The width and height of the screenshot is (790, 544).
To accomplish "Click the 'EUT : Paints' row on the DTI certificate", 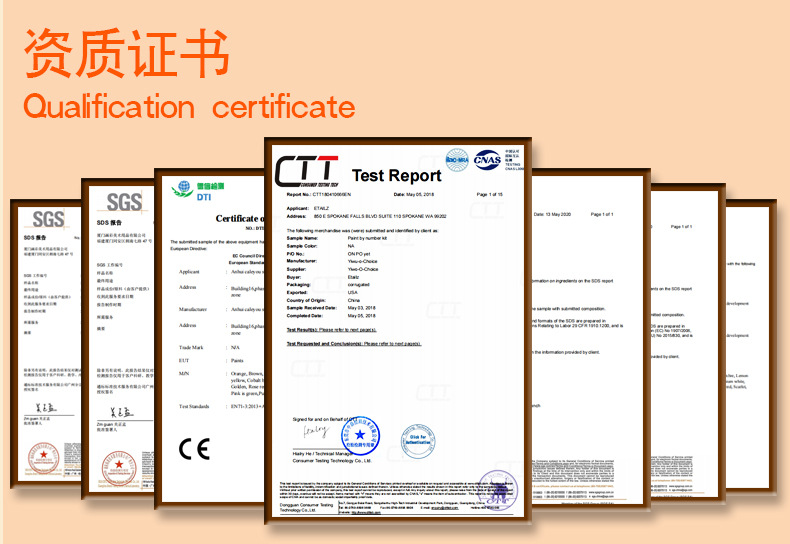I will [211, 361].
